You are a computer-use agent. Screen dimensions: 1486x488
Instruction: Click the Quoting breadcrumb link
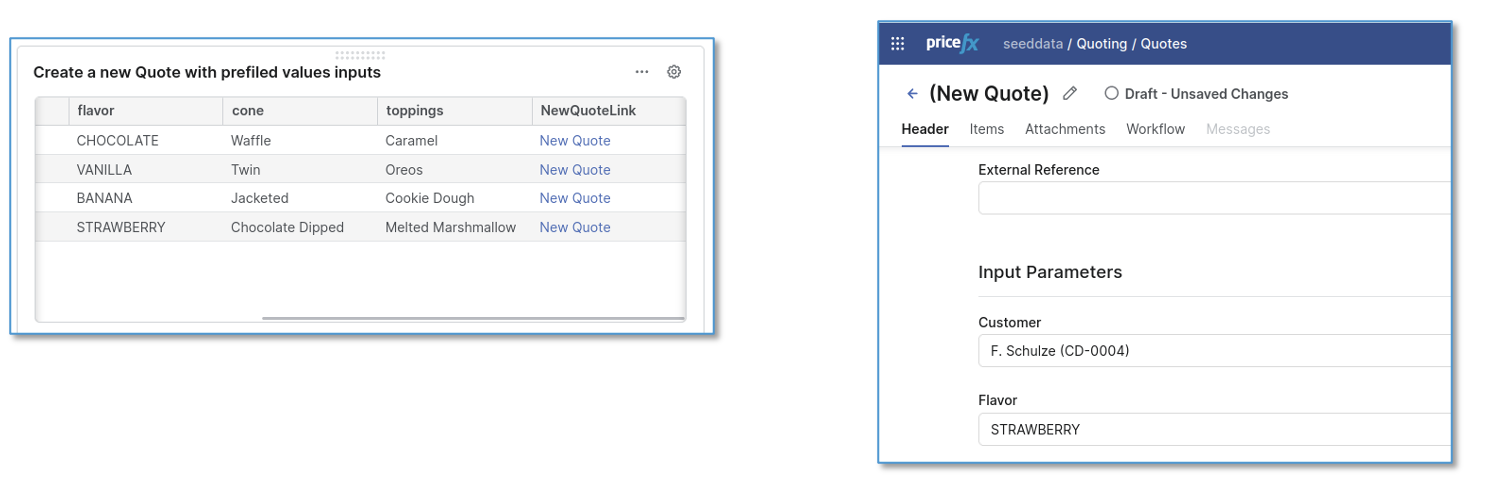1101,44
